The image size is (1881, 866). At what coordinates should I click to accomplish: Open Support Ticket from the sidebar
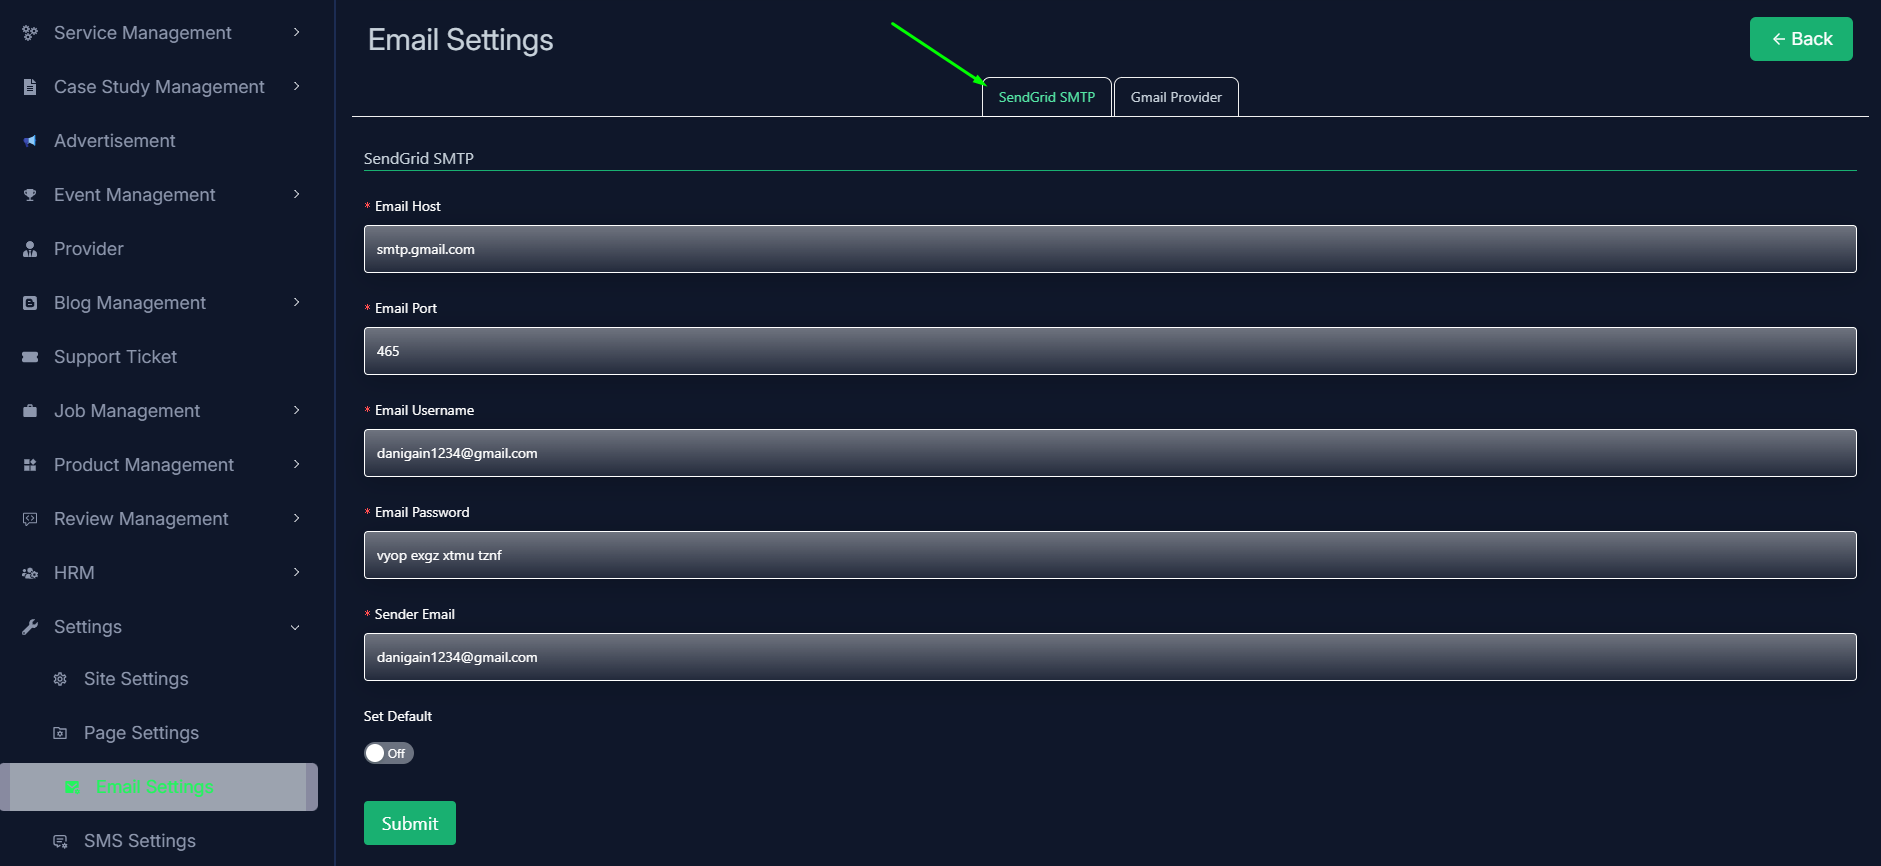(x=115, y=357)
